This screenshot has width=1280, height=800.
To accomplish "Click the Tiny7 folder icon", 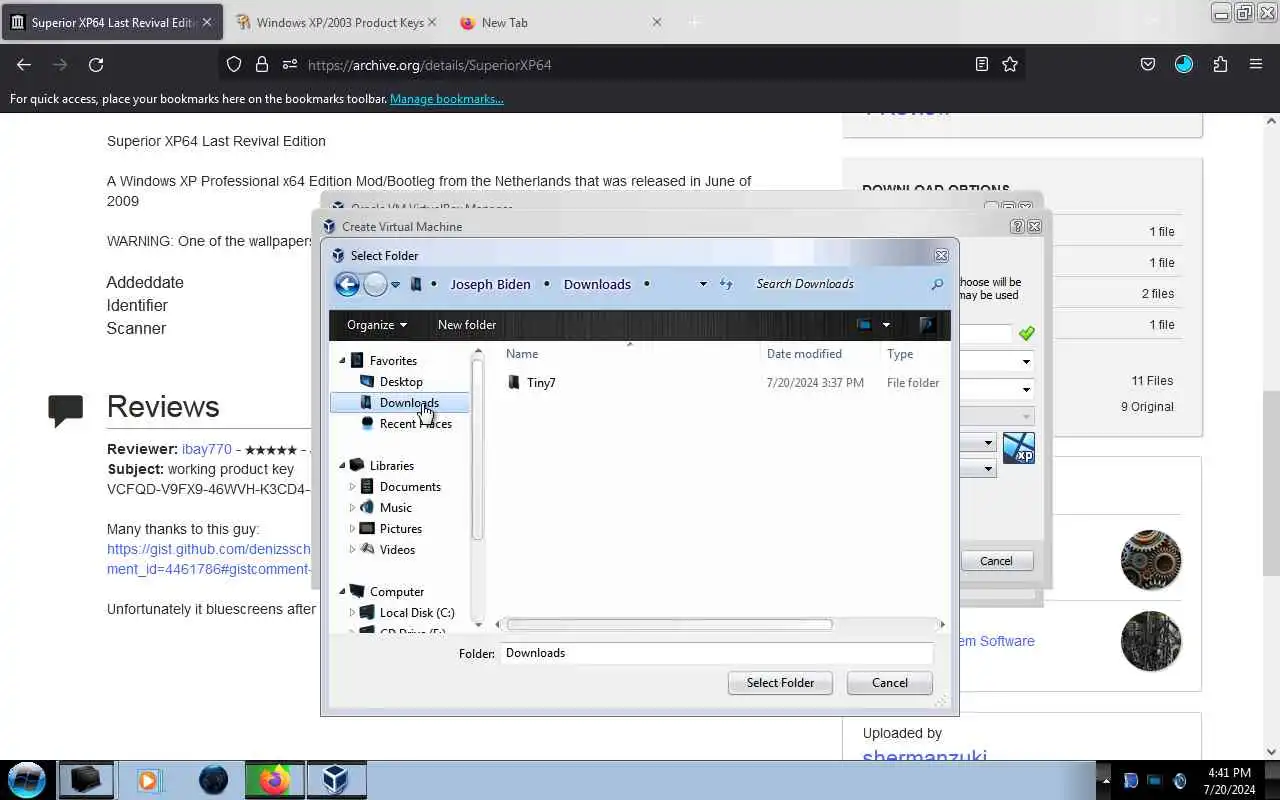I will [514, 382].
